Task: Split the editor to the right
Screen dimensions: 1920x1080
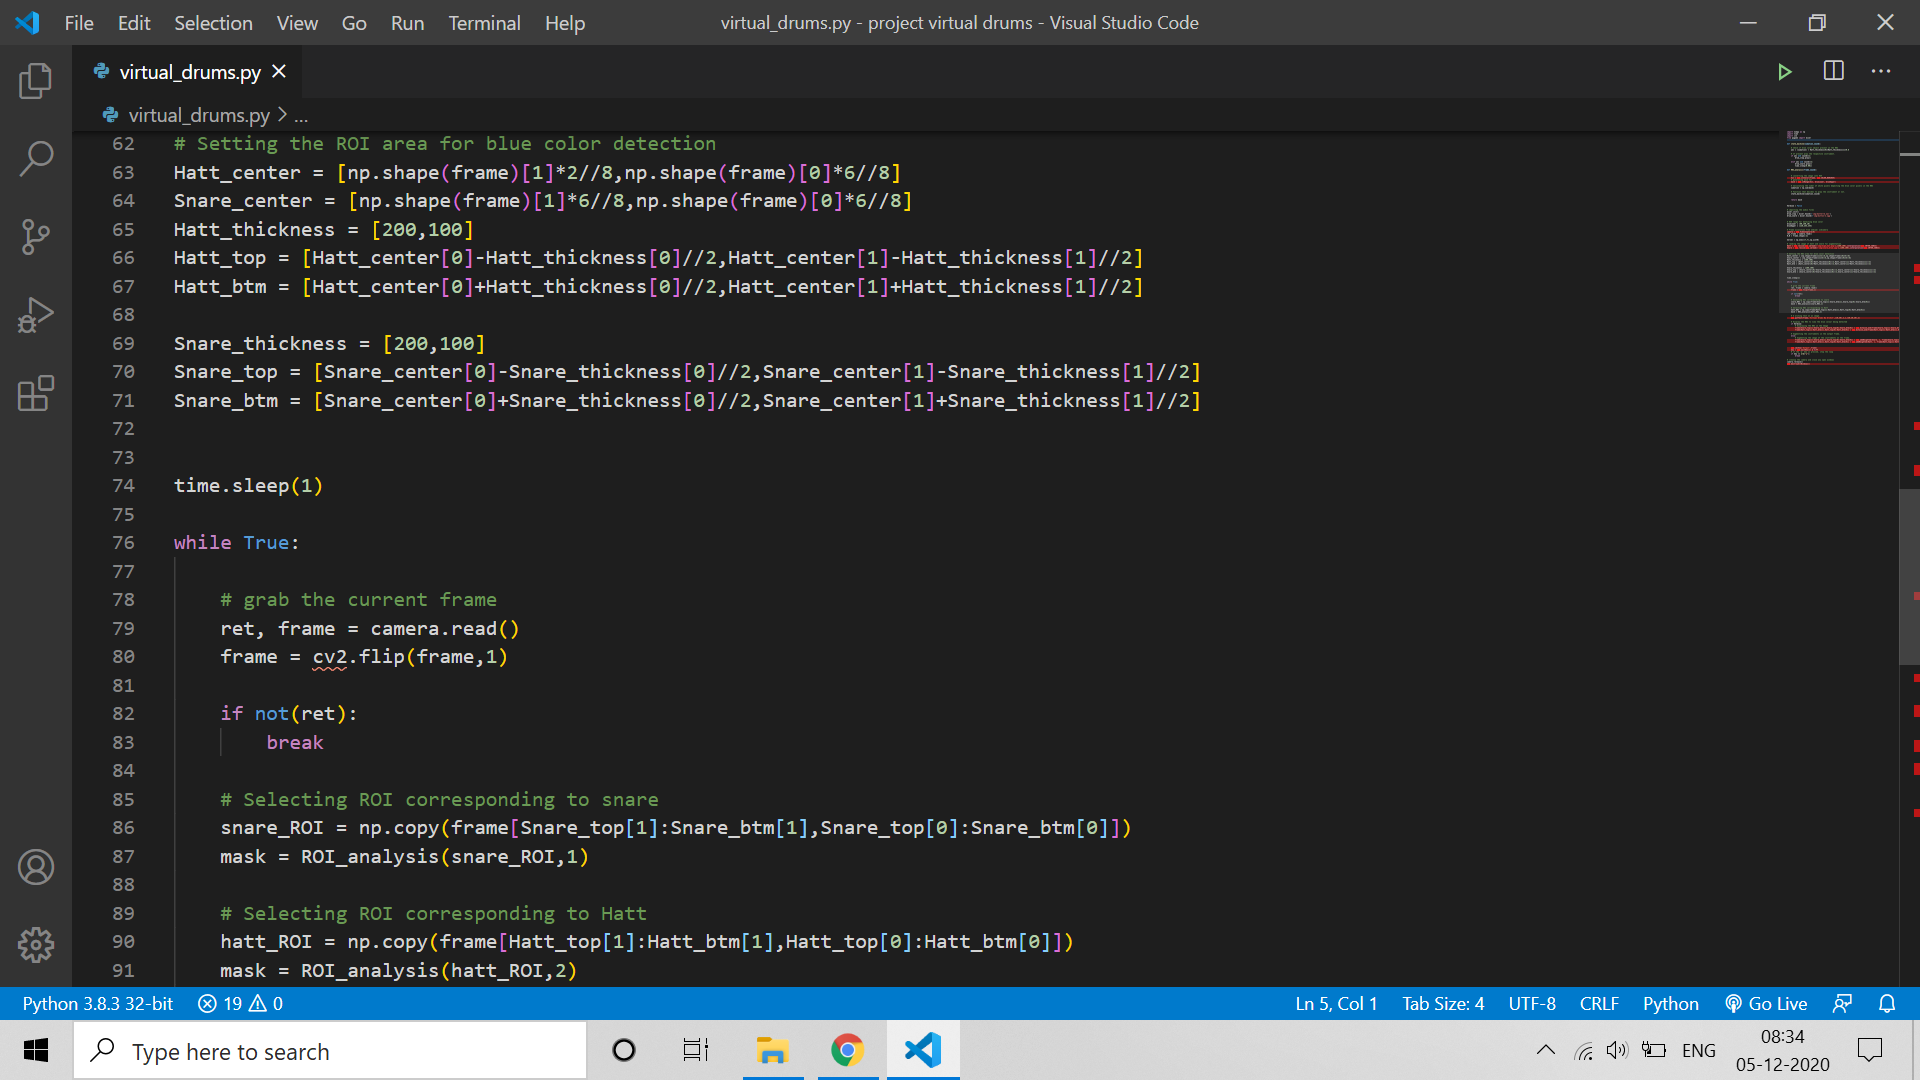Action: 1834,71
